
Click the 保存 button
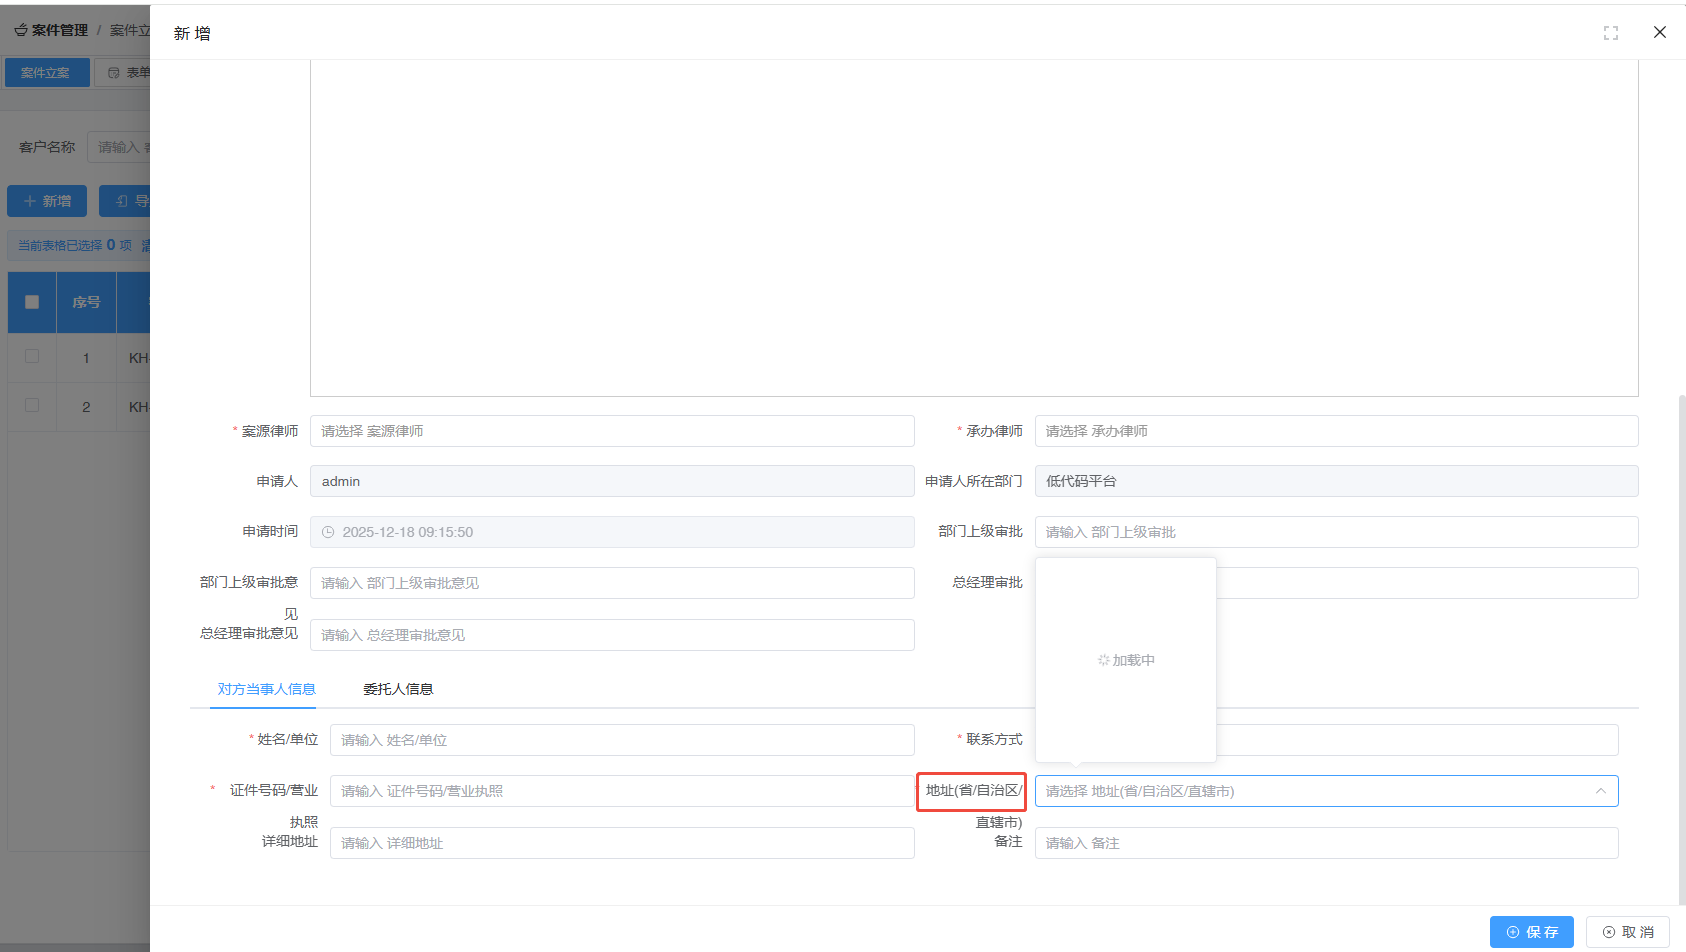(1531, 932)
